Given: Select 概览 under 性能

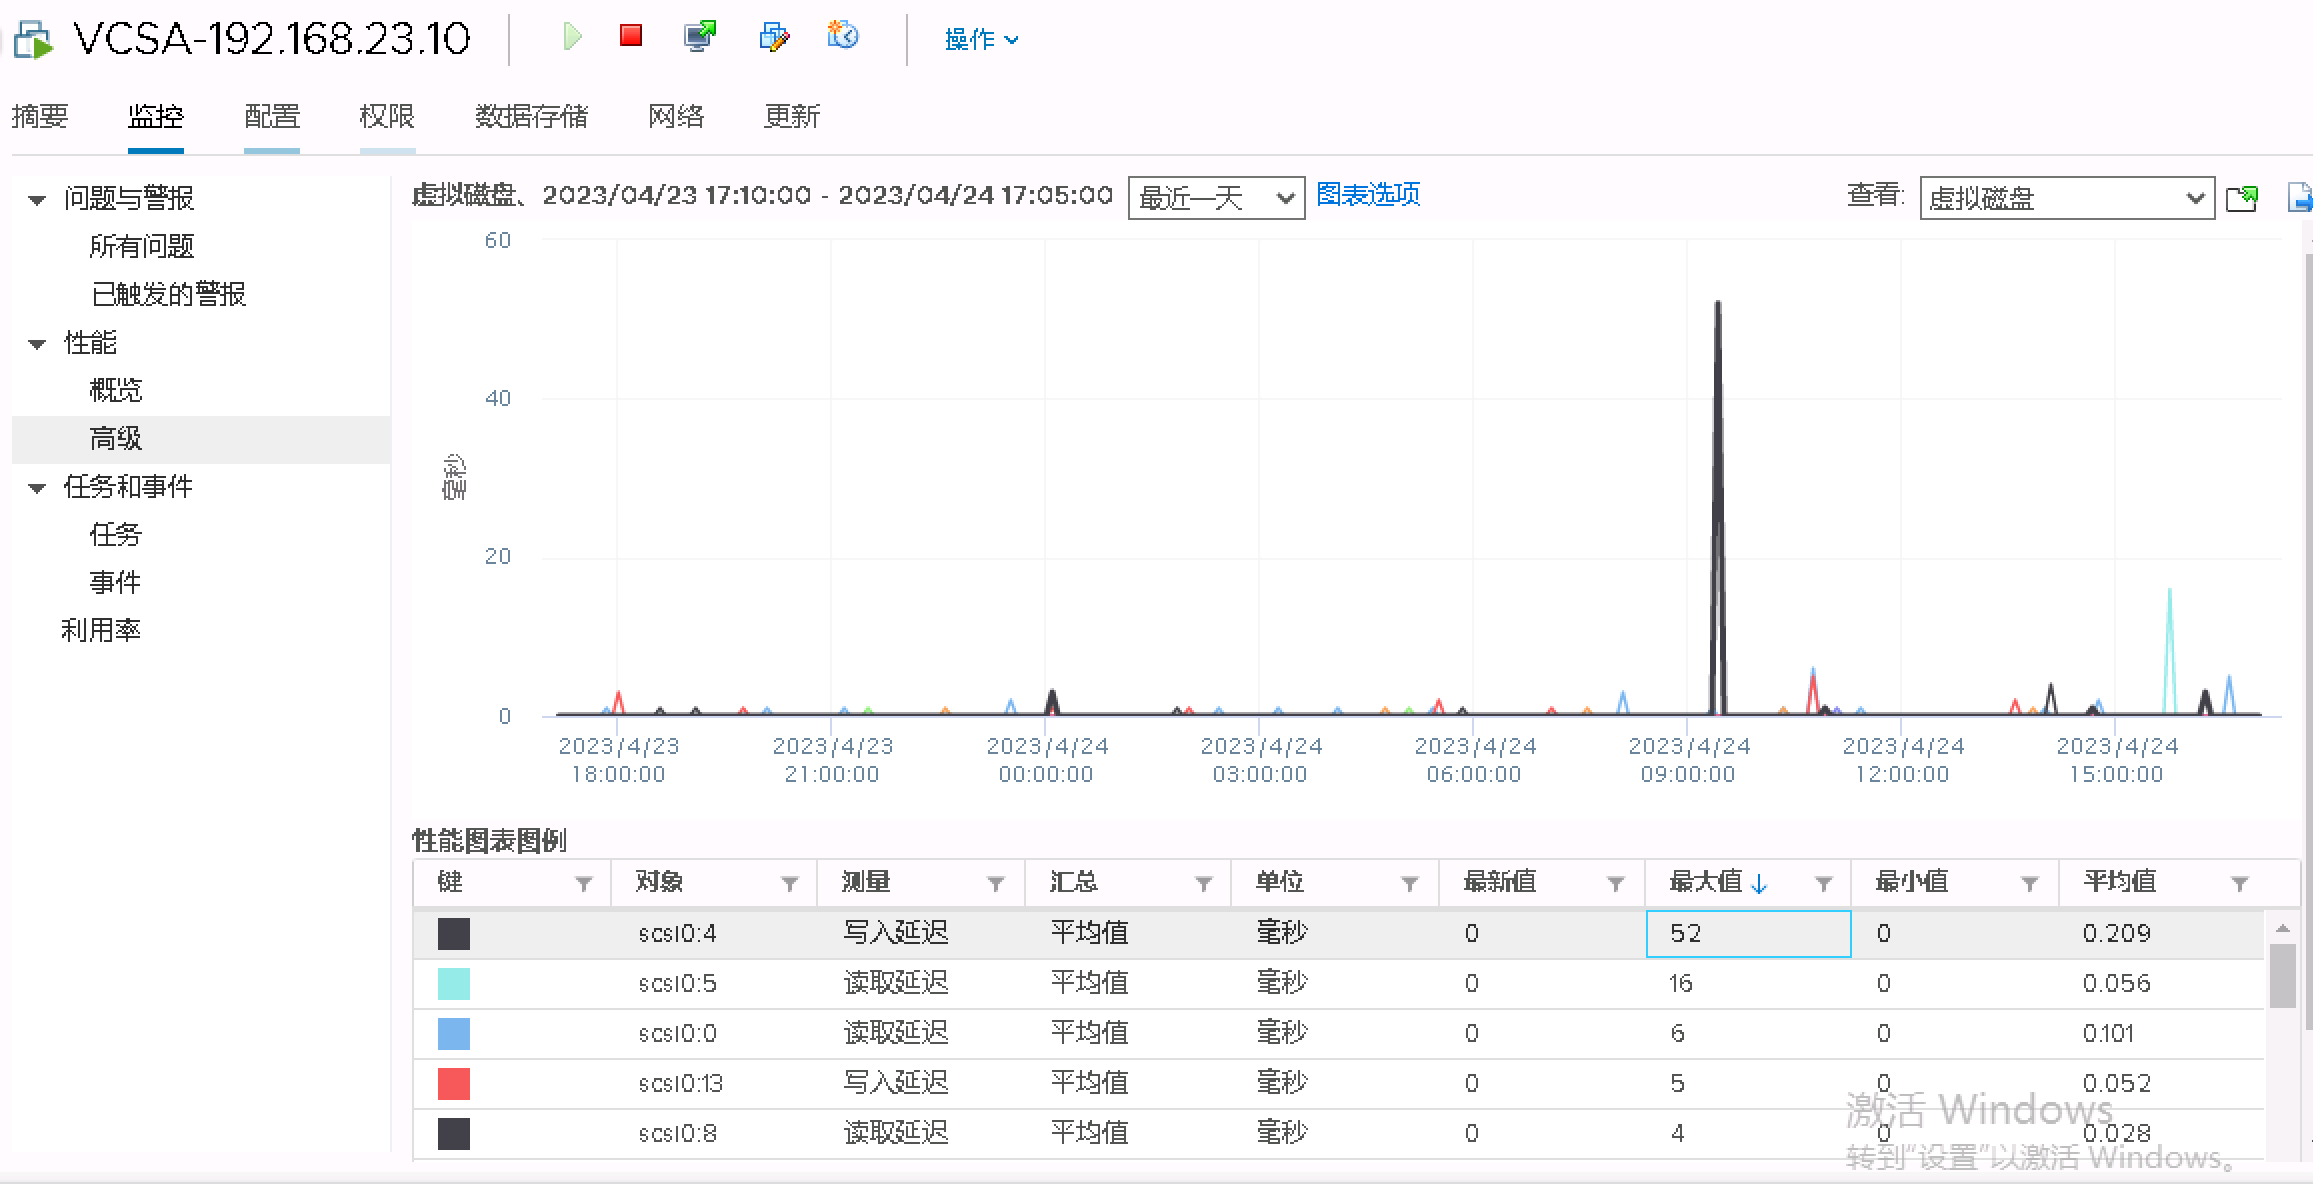Looking at the screenshot, I should [116, 390].
